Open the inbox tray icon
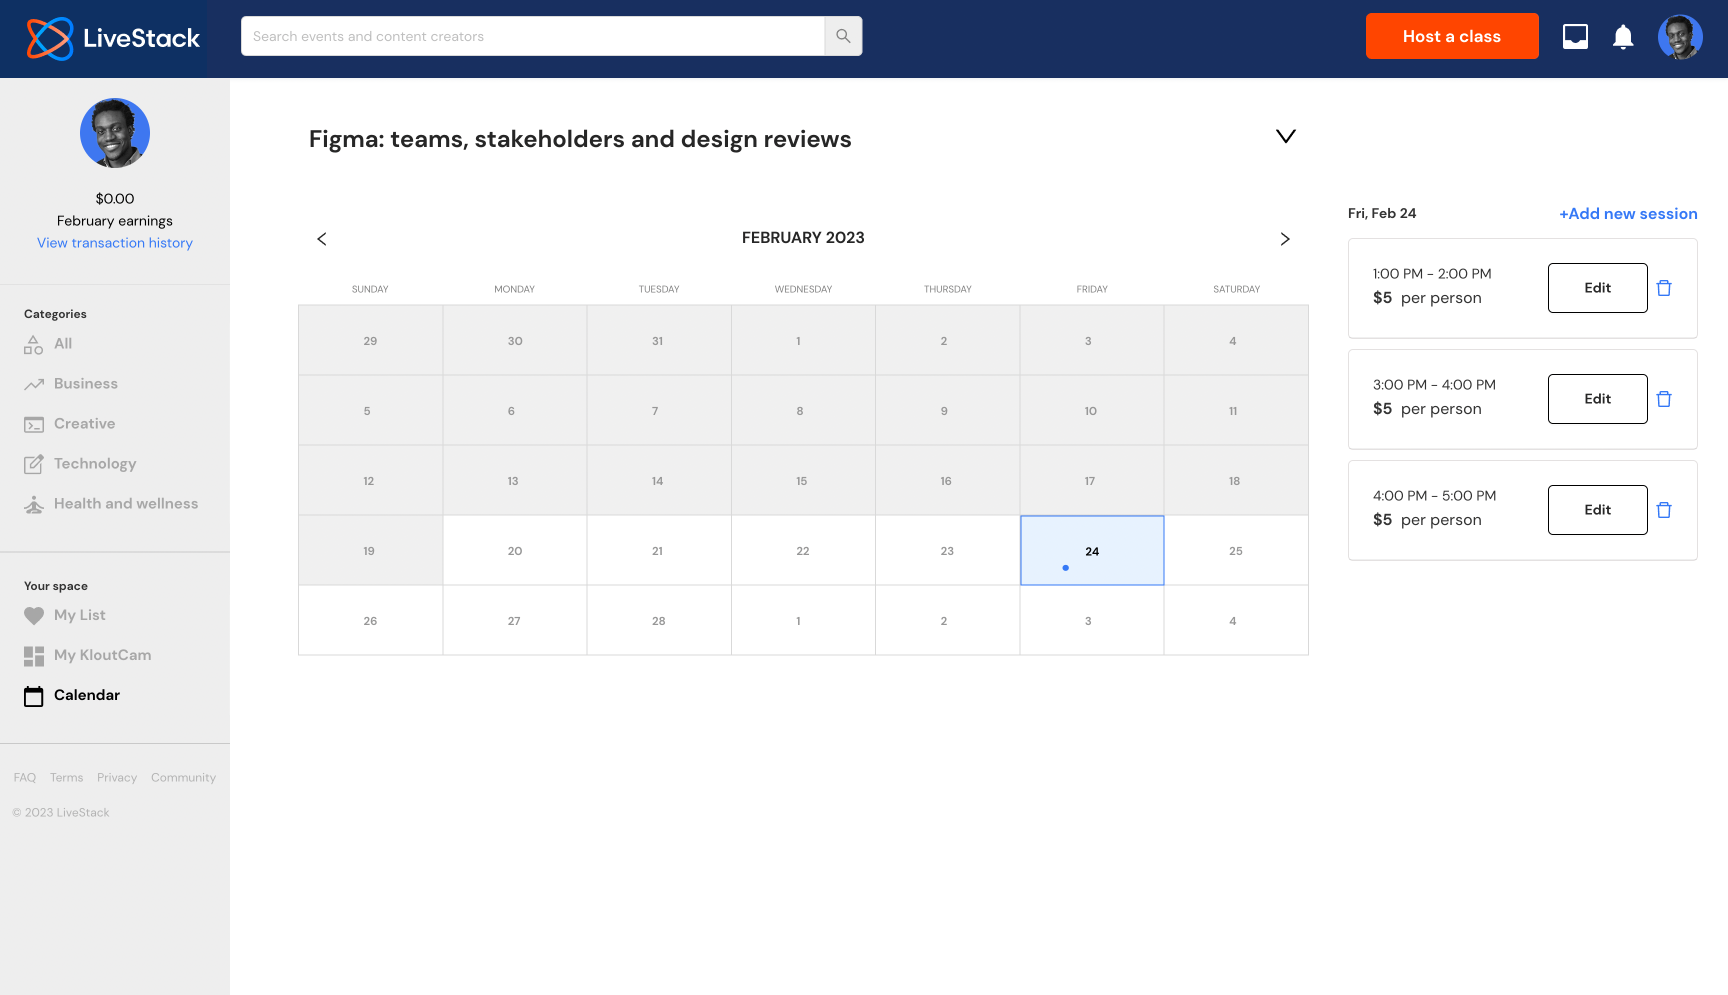This screenshot has height=995, width=1728. coord(1575,37)
